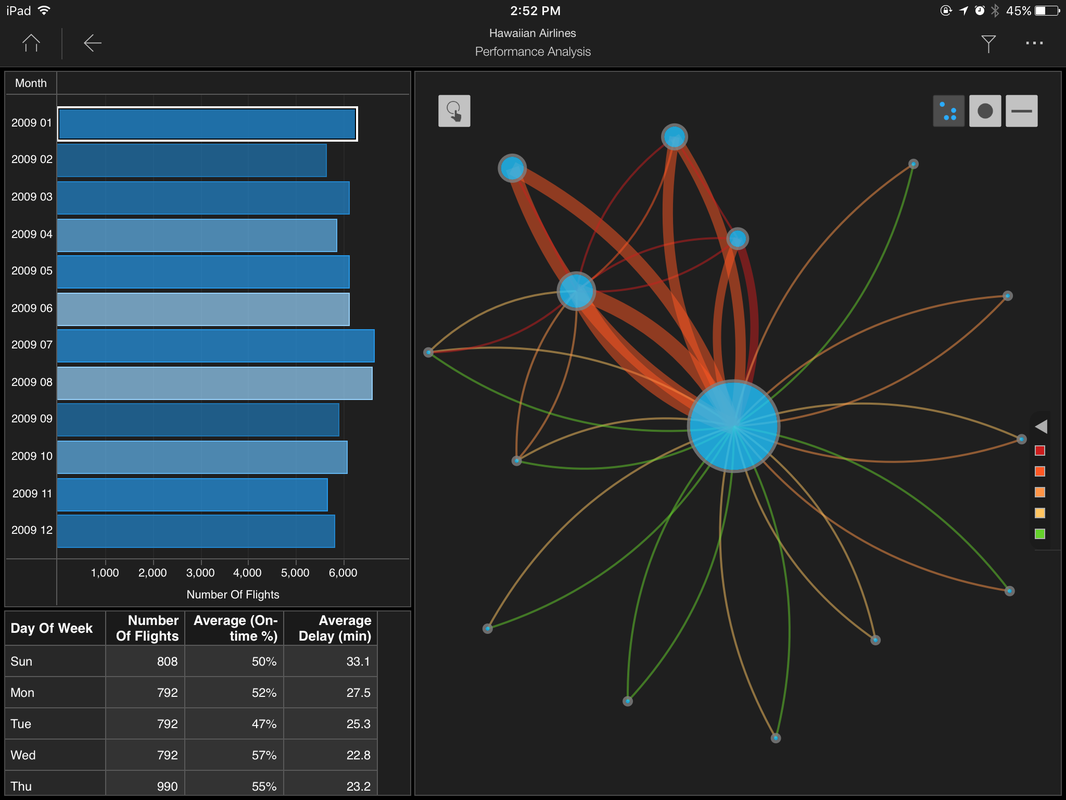
Task: Click the Day Of Week column header
Action: pyautogui.click(x=55, y=628)
